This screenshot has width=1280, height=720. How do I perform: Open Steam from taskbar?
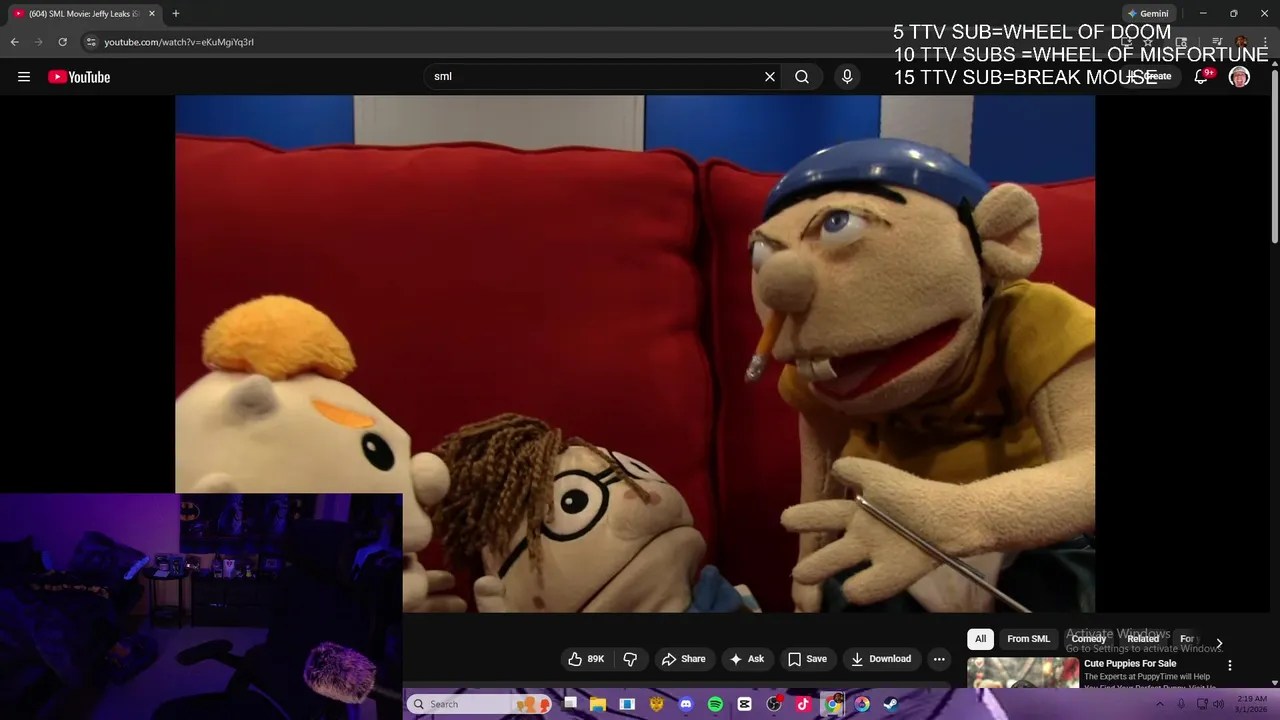(x=891, y=704)
